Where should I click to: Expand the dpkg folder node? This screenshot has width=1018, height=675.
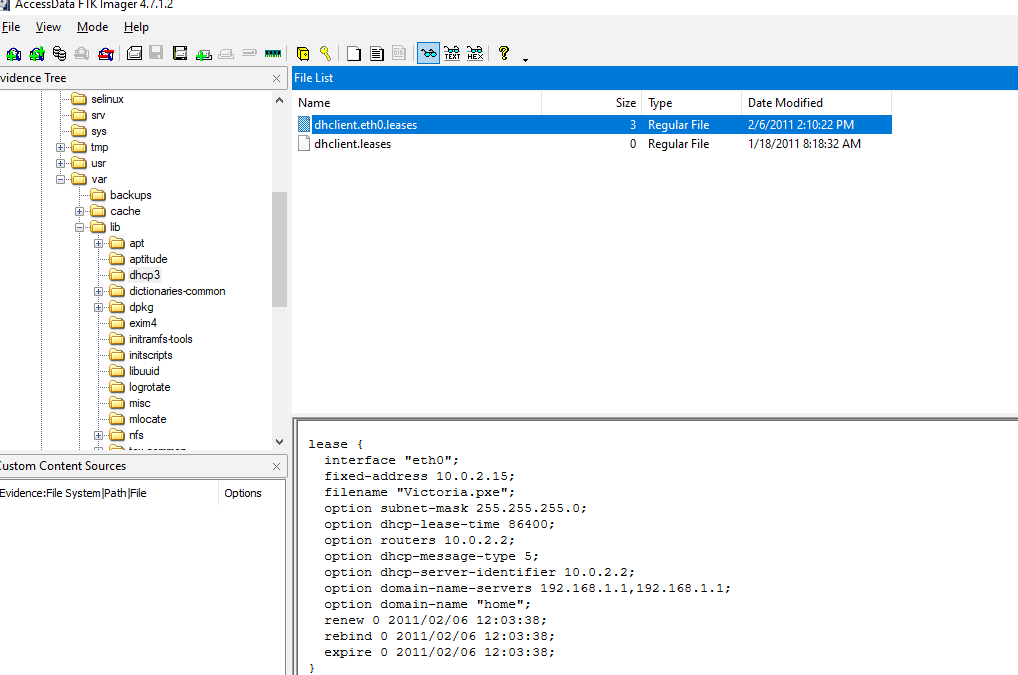click(x=99, y=307)
